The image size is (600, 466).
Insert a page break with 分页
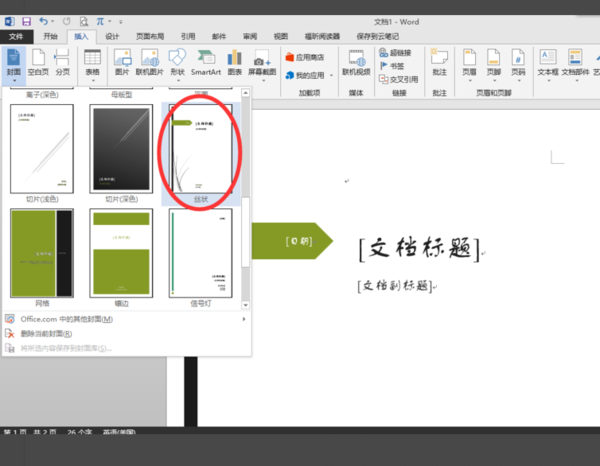coord(62,63)
